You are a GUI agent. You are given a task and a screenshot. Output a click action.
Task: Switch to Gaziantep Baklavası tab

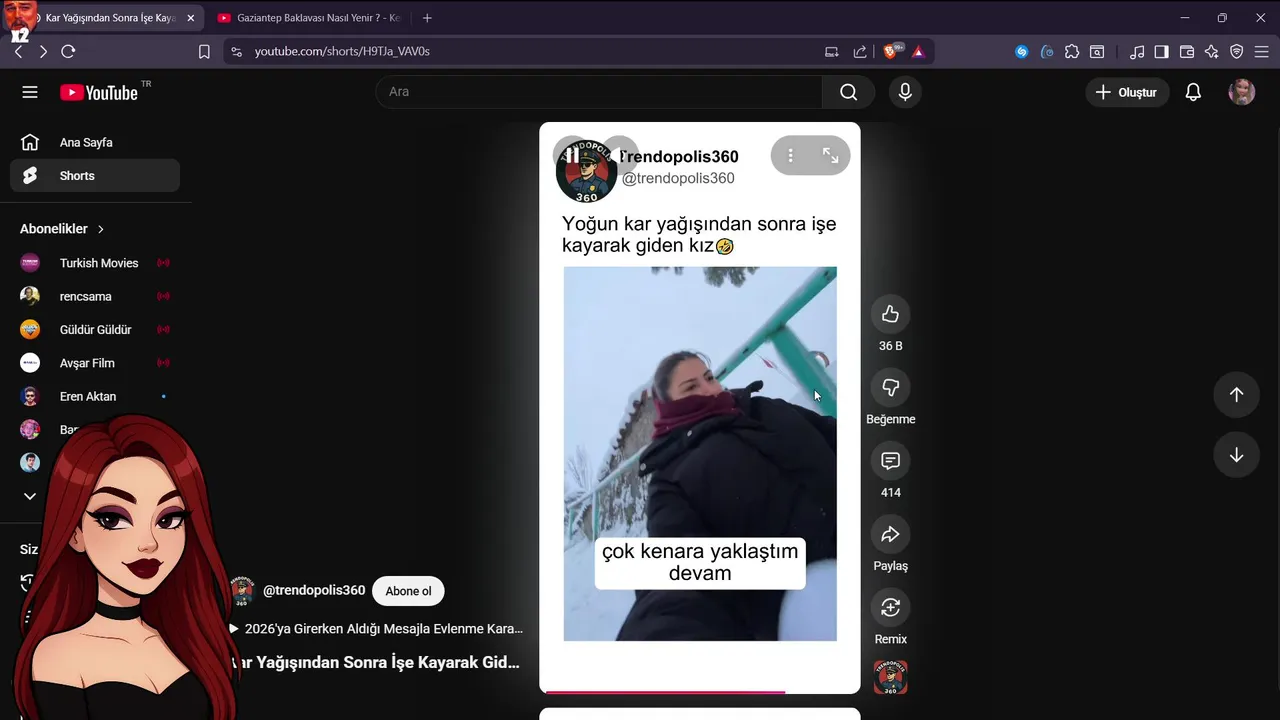308,18
